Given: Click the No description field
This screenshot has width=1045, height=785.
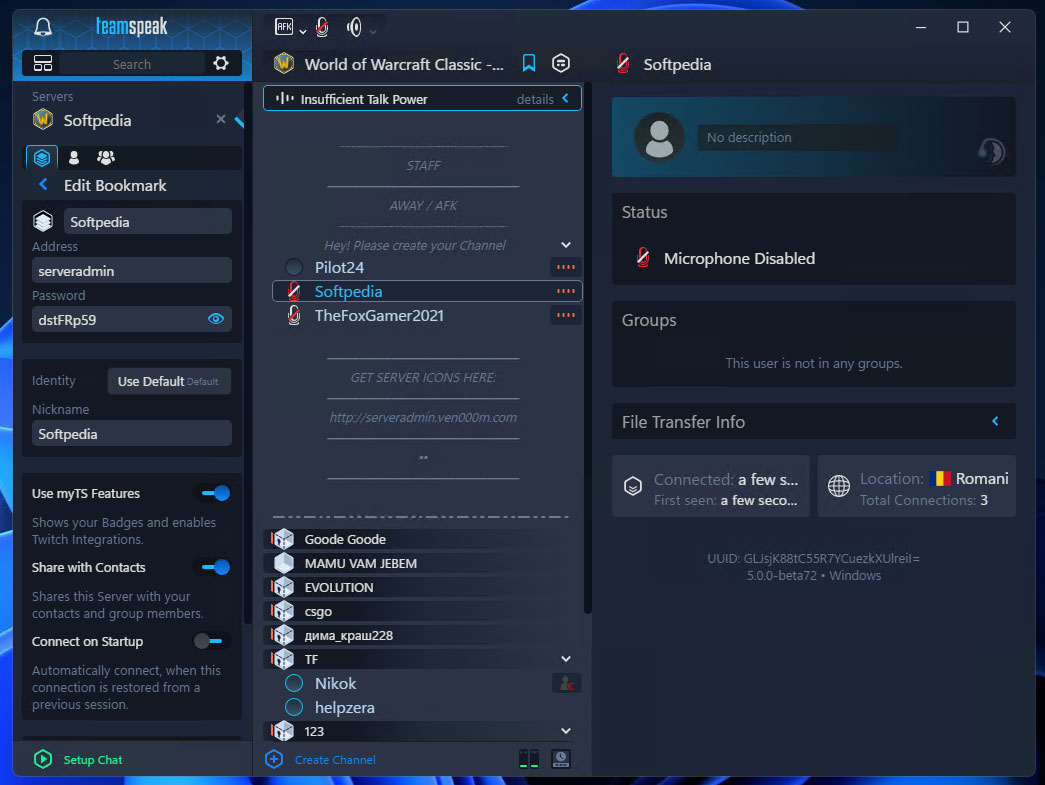Looking at the screenshot, I should pyautogui.click(x=797, y=137).
